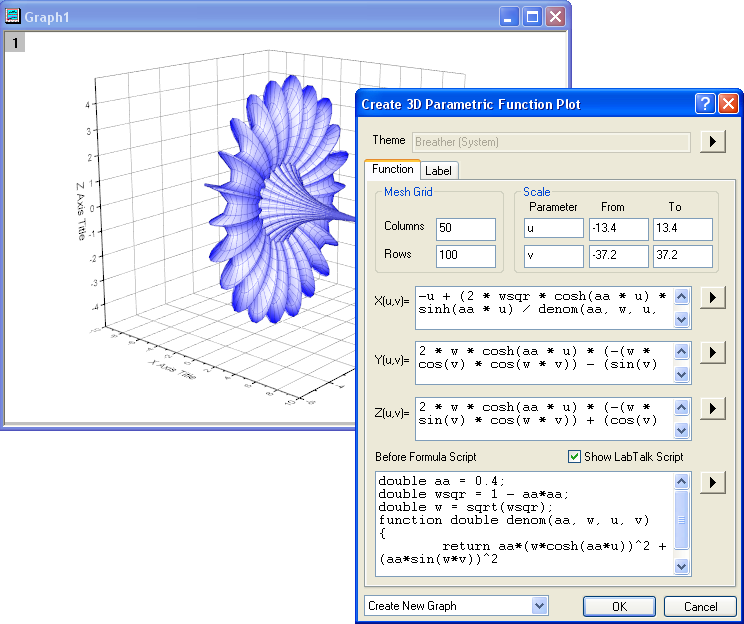Click inside the X(u,v) formula box
The height and width of the screenshot is (624, 744).
click(545, 307)
